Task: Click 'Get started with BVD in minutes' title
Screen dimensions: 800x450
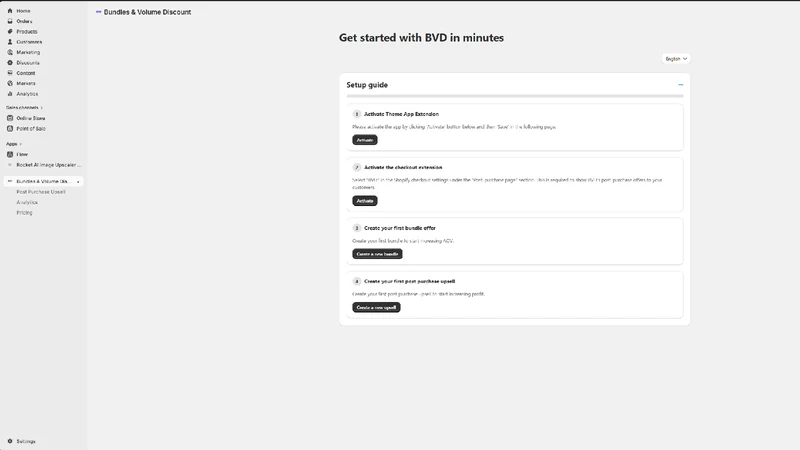Action: pos(421,38)
